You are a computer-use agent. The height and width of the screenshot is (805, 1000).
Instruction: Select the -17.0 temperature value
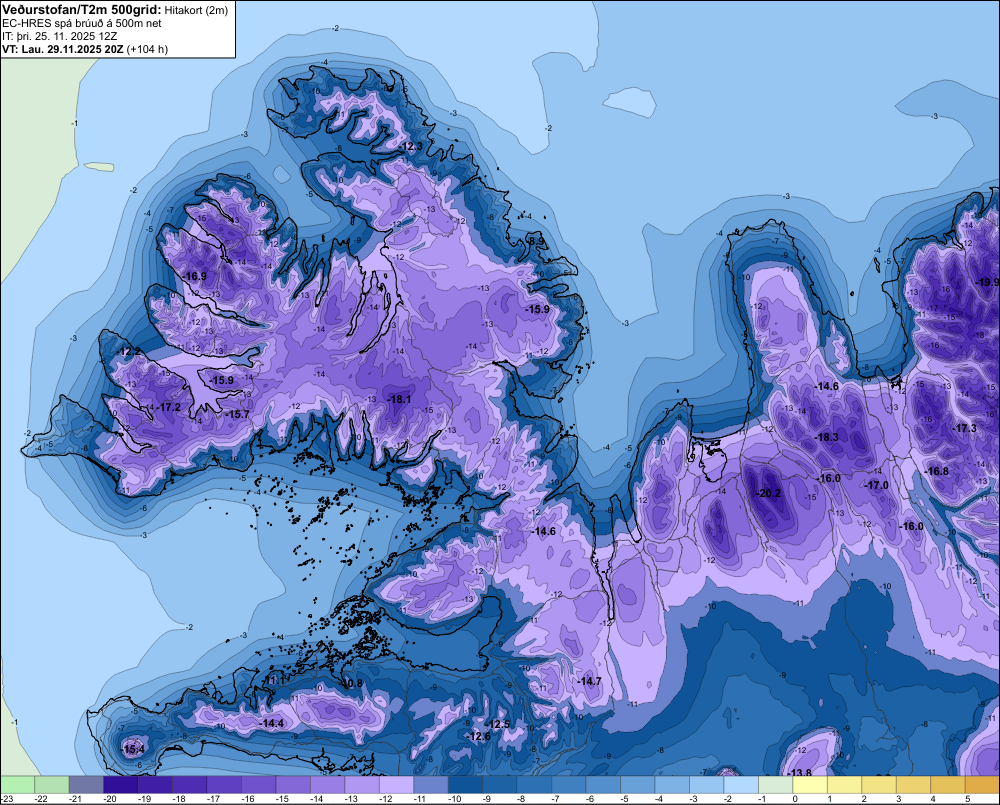coord(877,485)
